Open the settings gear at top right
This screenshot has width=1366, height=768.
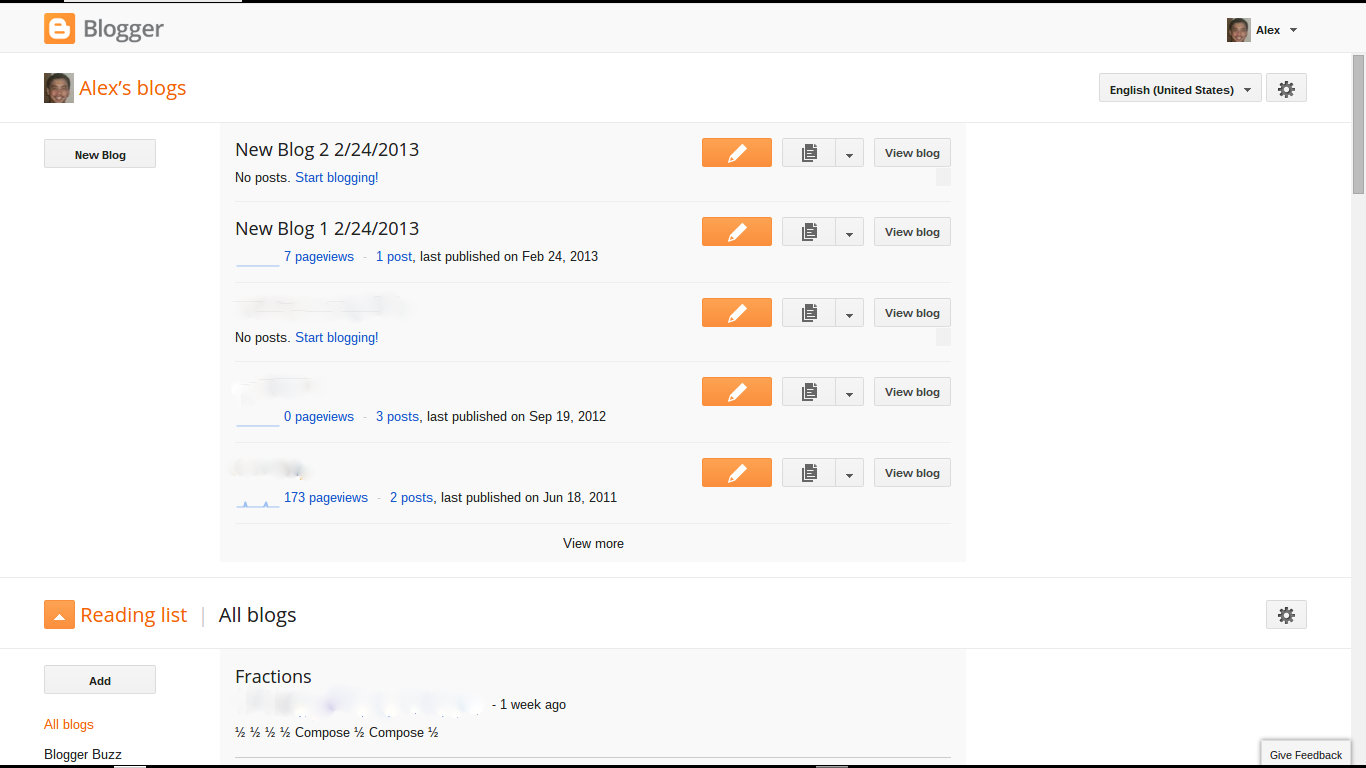[1286, 87]
